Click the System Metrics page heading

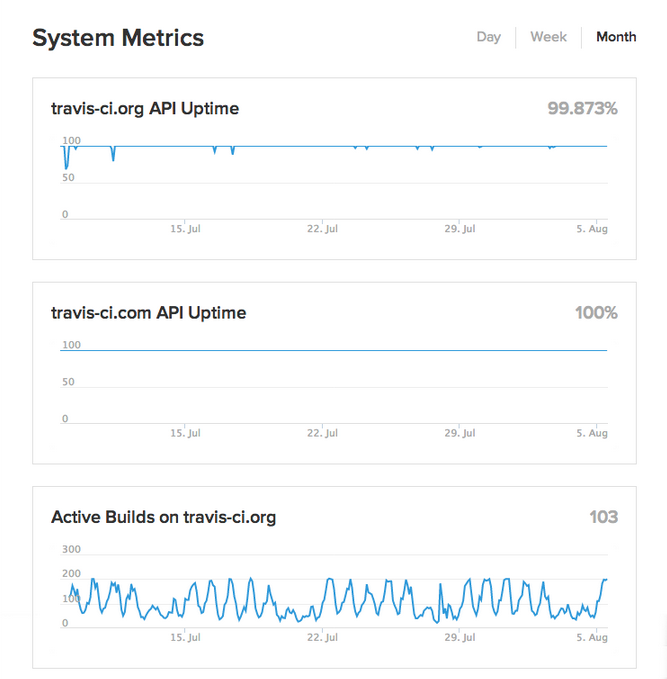(x=118, y=38)
